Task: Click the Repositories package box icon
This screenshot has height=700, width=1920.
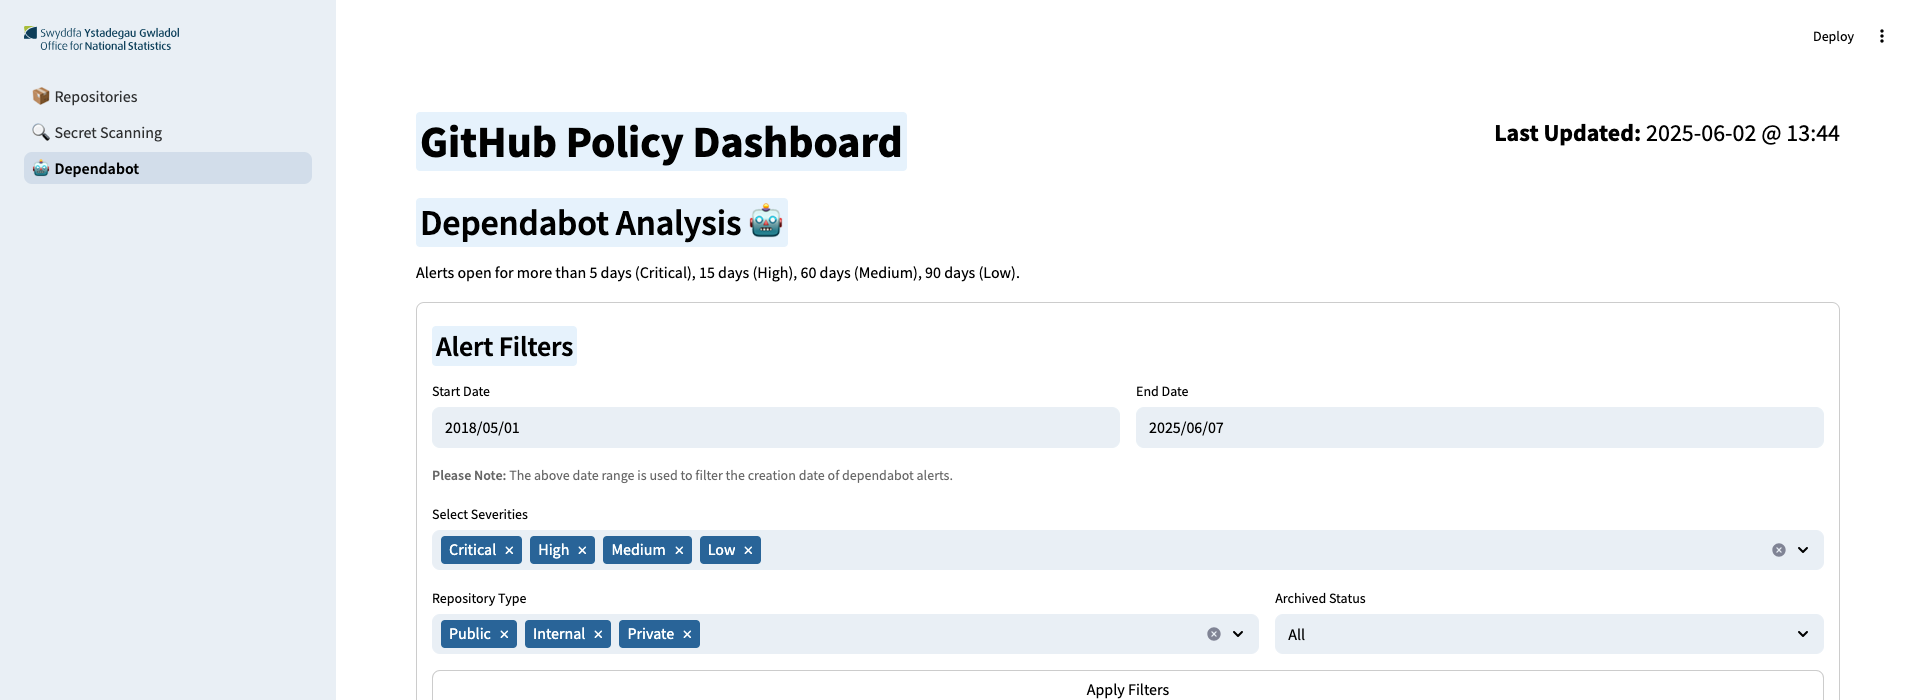Action: (41, 96)
